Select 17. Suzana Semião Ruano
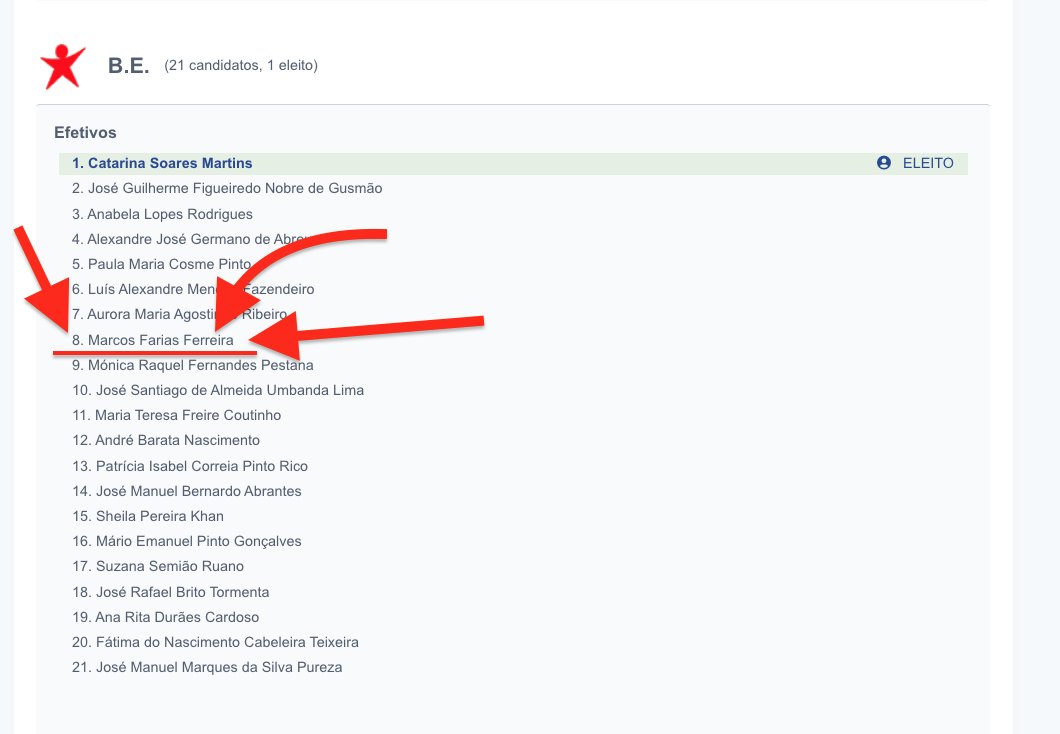The image size is (1060, 734). click(158, 566)
